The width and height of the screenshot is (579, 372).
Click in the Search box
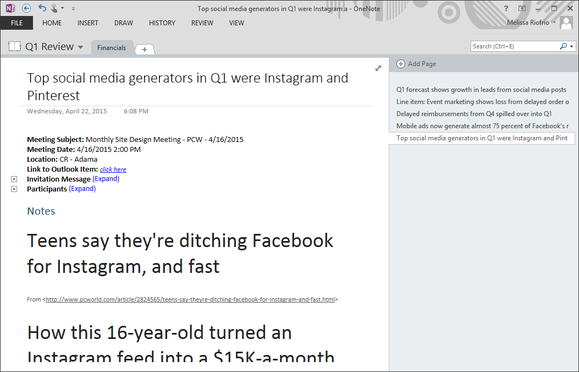[x=514, y=46]
